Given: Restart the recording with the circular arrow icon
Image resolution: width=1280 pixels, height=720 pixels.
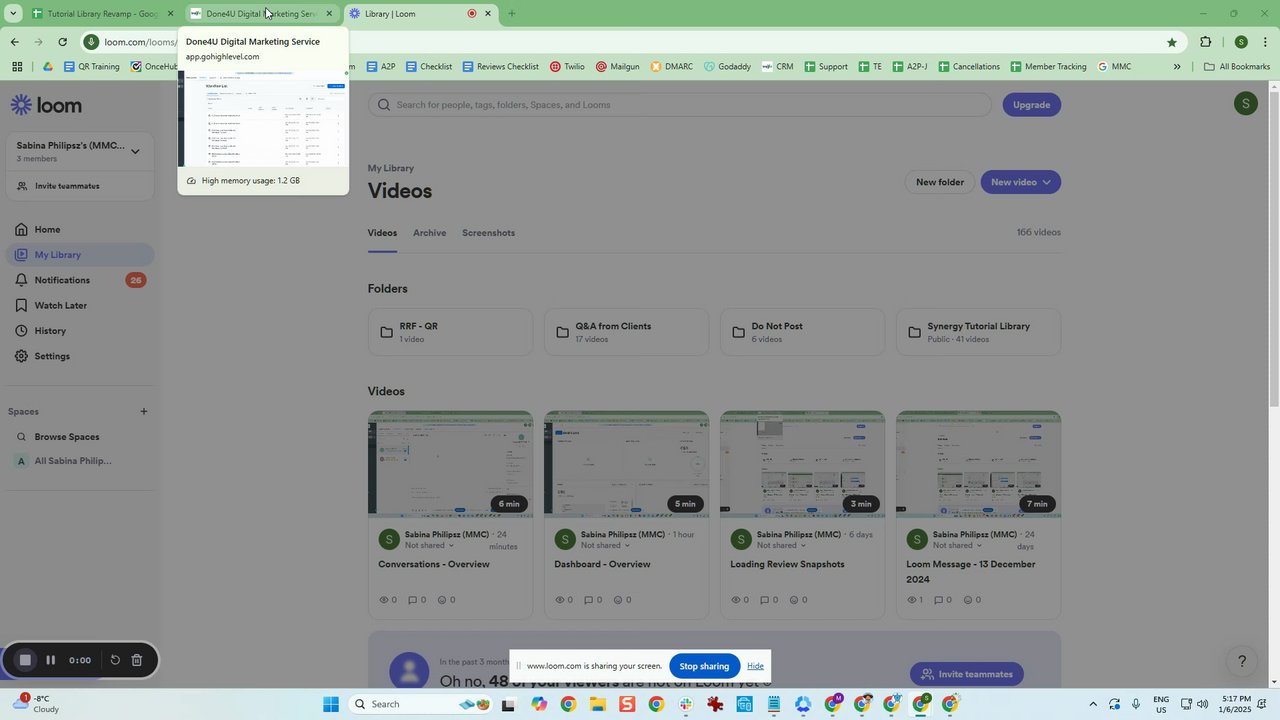Looking at the screenshot, I should click(115, 660).
